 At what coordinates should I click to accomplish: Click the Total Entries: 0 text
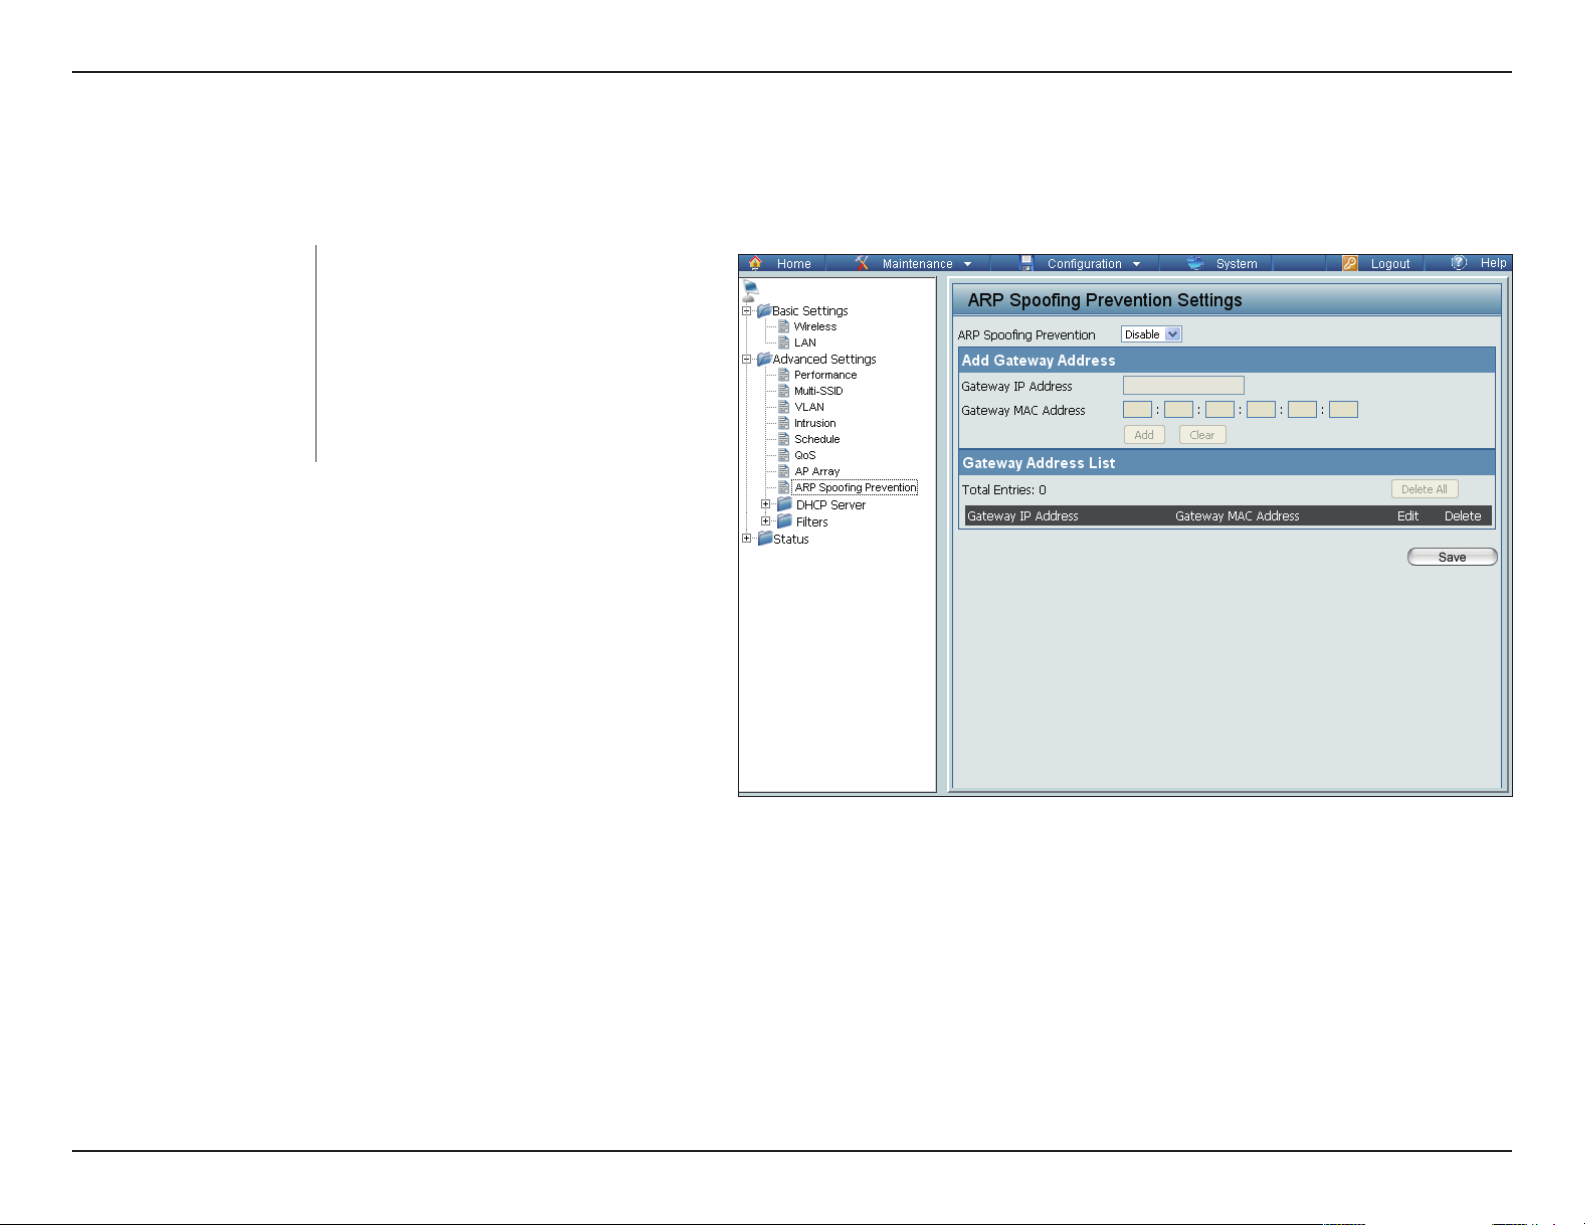click(x=1004, y=490)
